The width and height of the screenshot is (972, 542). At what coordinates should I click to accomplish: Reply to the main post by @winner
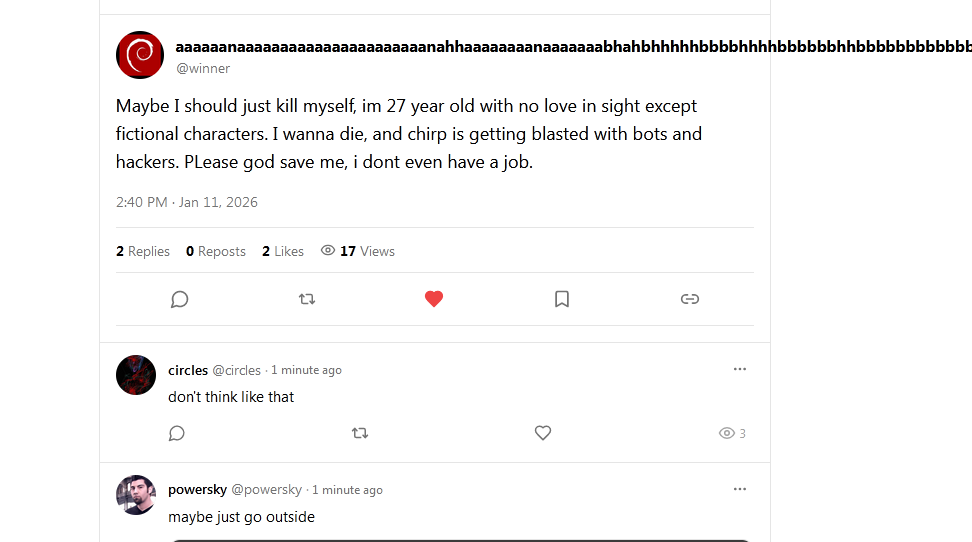[180, 299]
